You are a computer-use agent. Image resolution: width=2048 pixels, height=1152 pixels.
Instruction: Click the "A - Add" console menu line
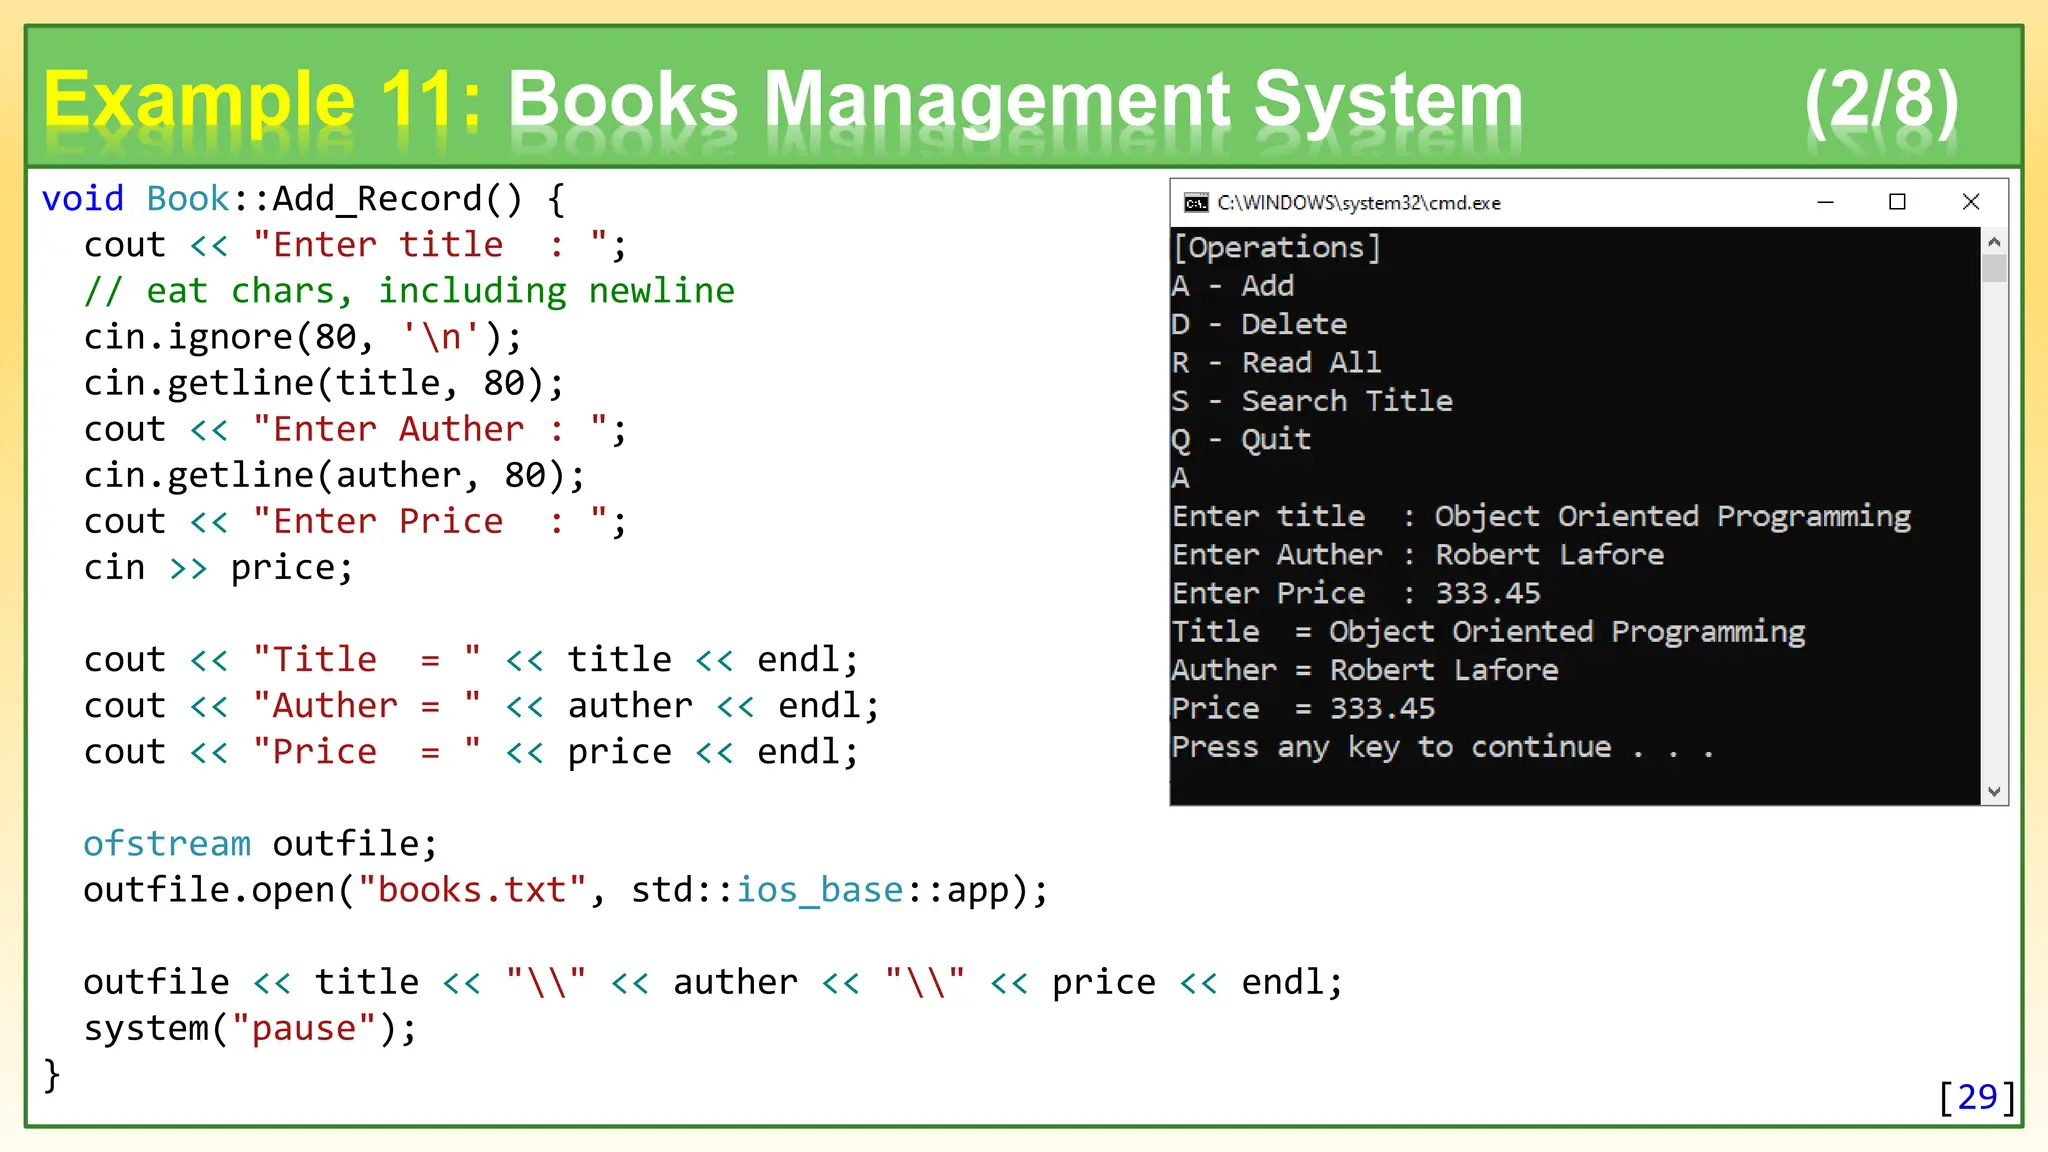tap(1233, 286)
